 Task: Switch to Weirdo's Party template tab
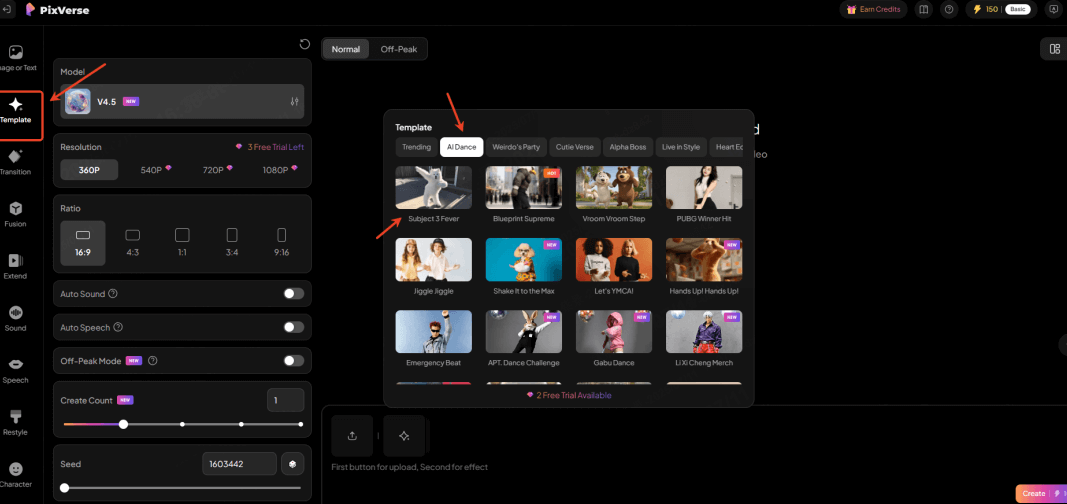point(515,147)
